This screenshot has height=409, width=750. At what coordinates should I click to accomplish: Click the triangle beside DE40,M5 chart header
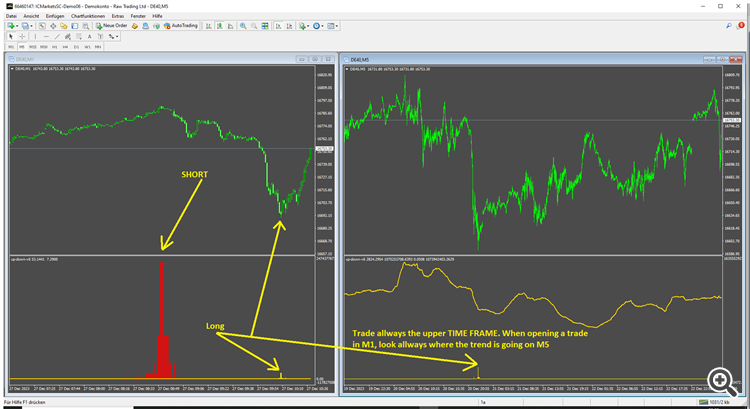click(x=347, y=69)
